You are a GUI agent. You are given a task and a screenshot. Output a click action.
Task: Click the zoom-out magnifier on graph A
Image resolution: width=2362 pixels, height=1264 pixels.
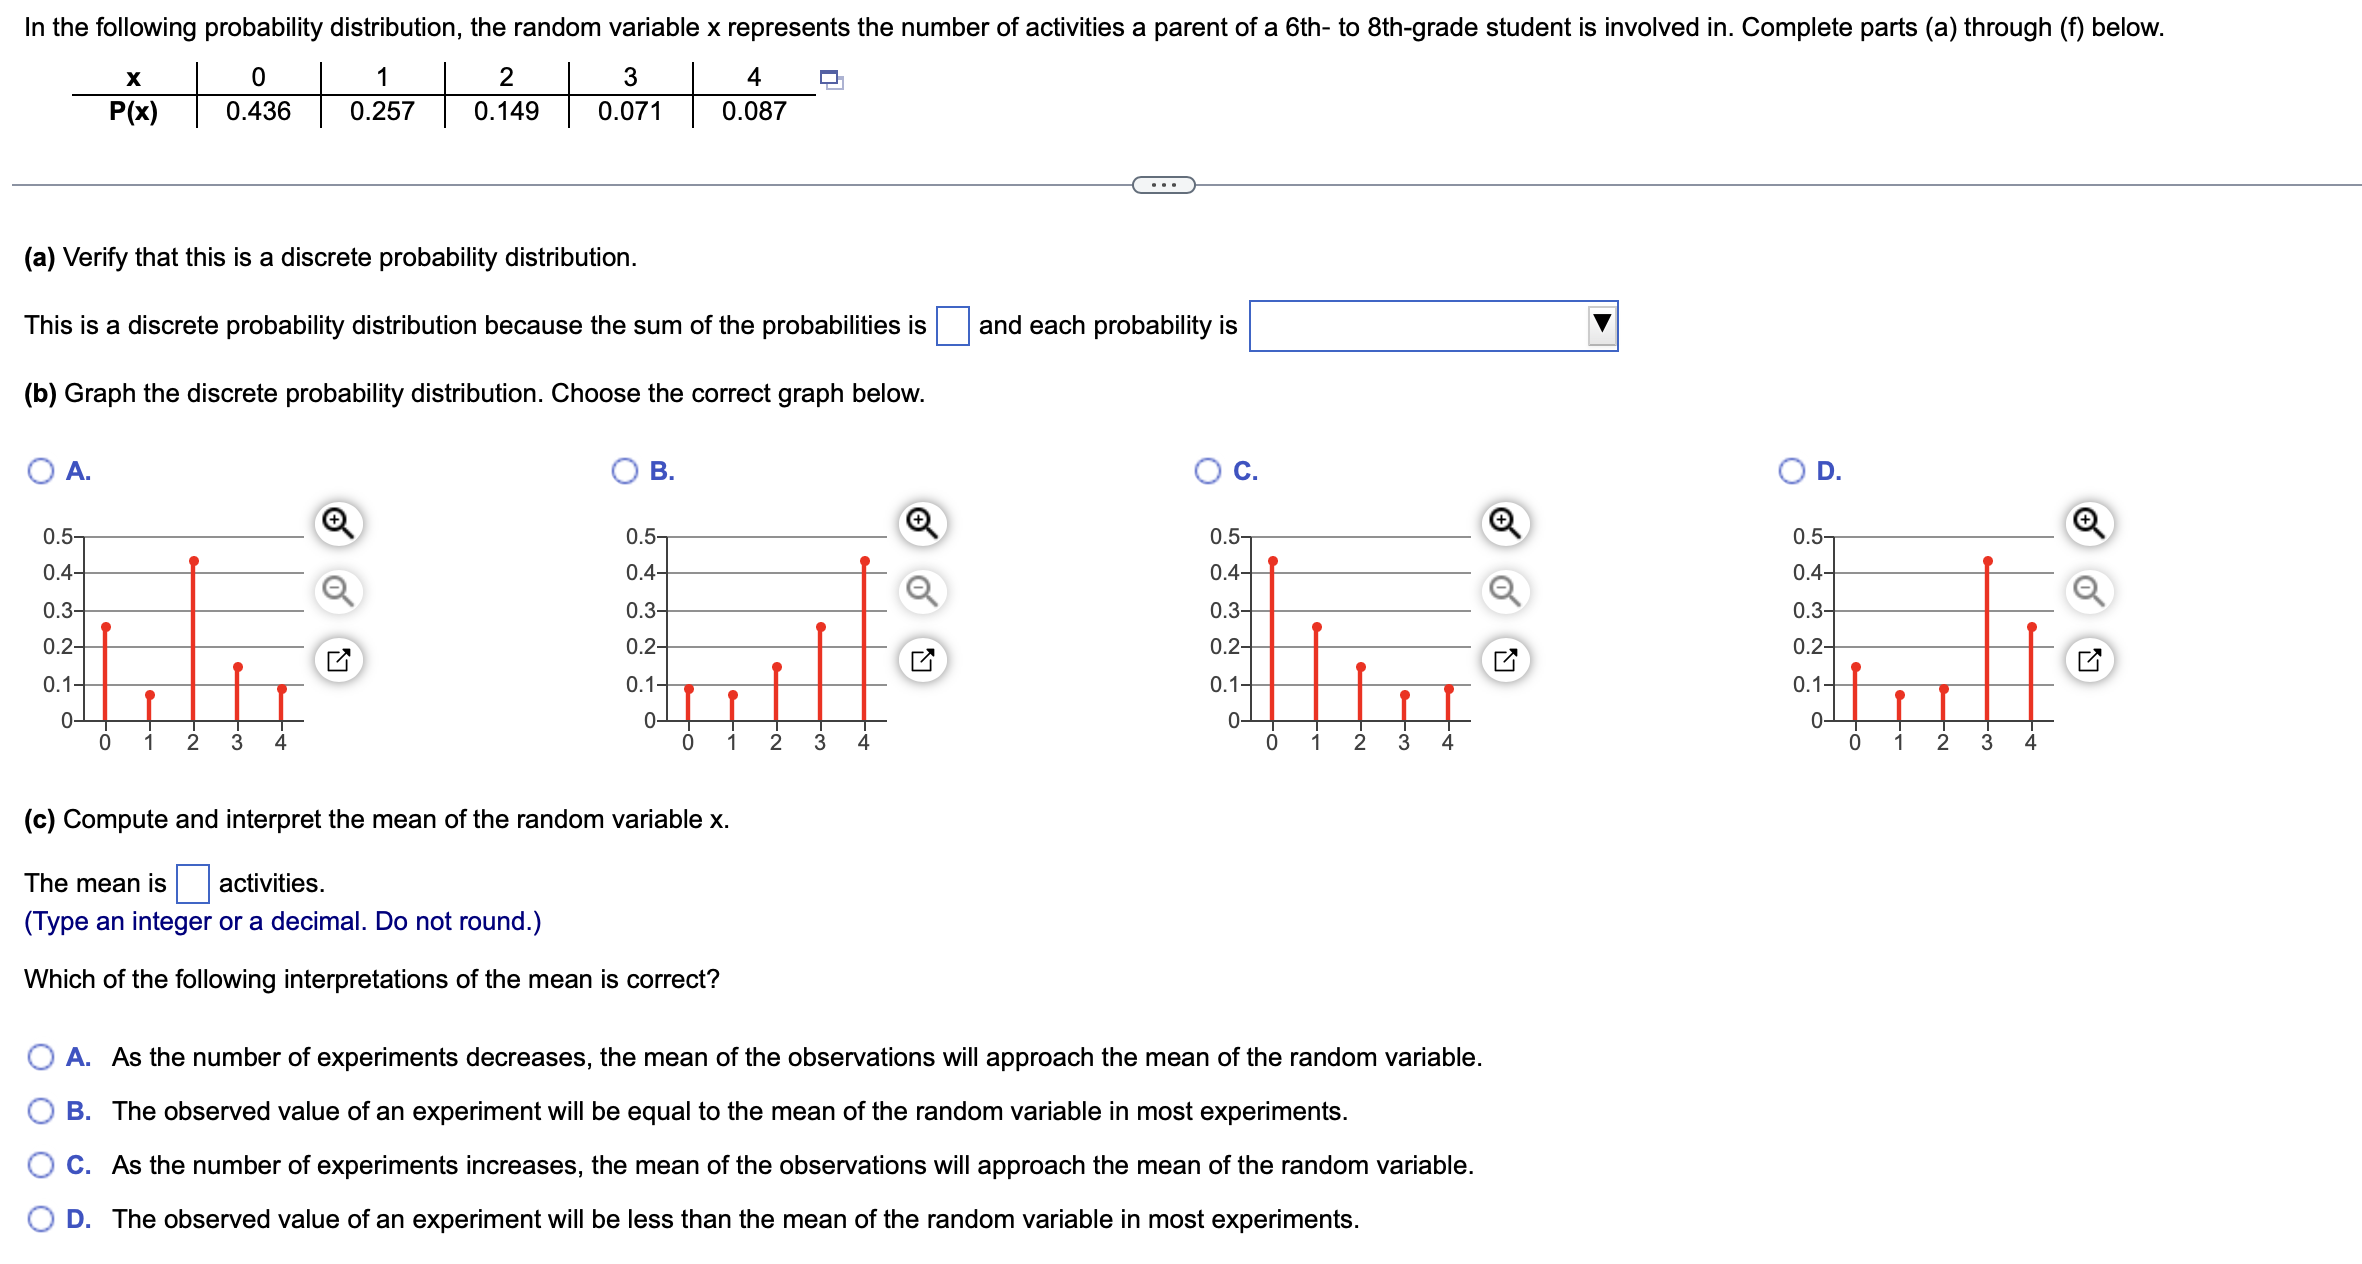337,591
